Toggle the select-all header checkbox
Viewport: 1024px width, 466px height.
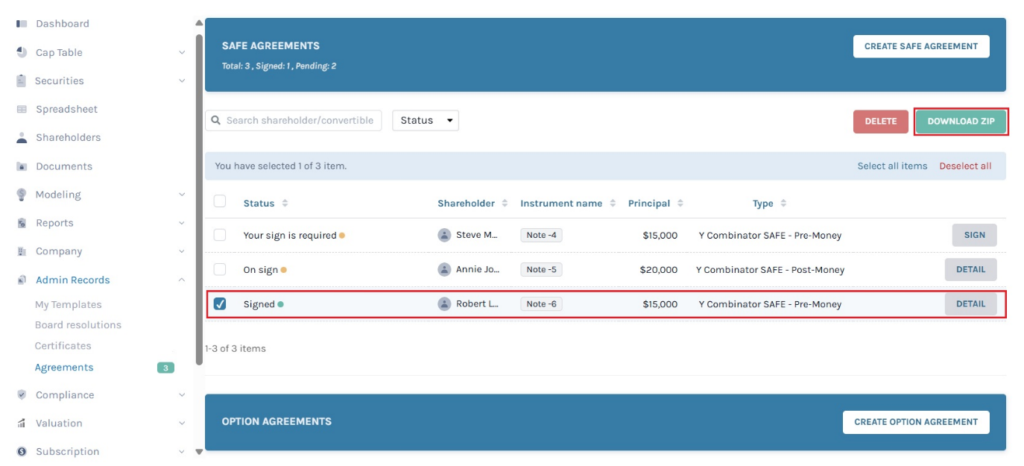[x=220, y=202]
